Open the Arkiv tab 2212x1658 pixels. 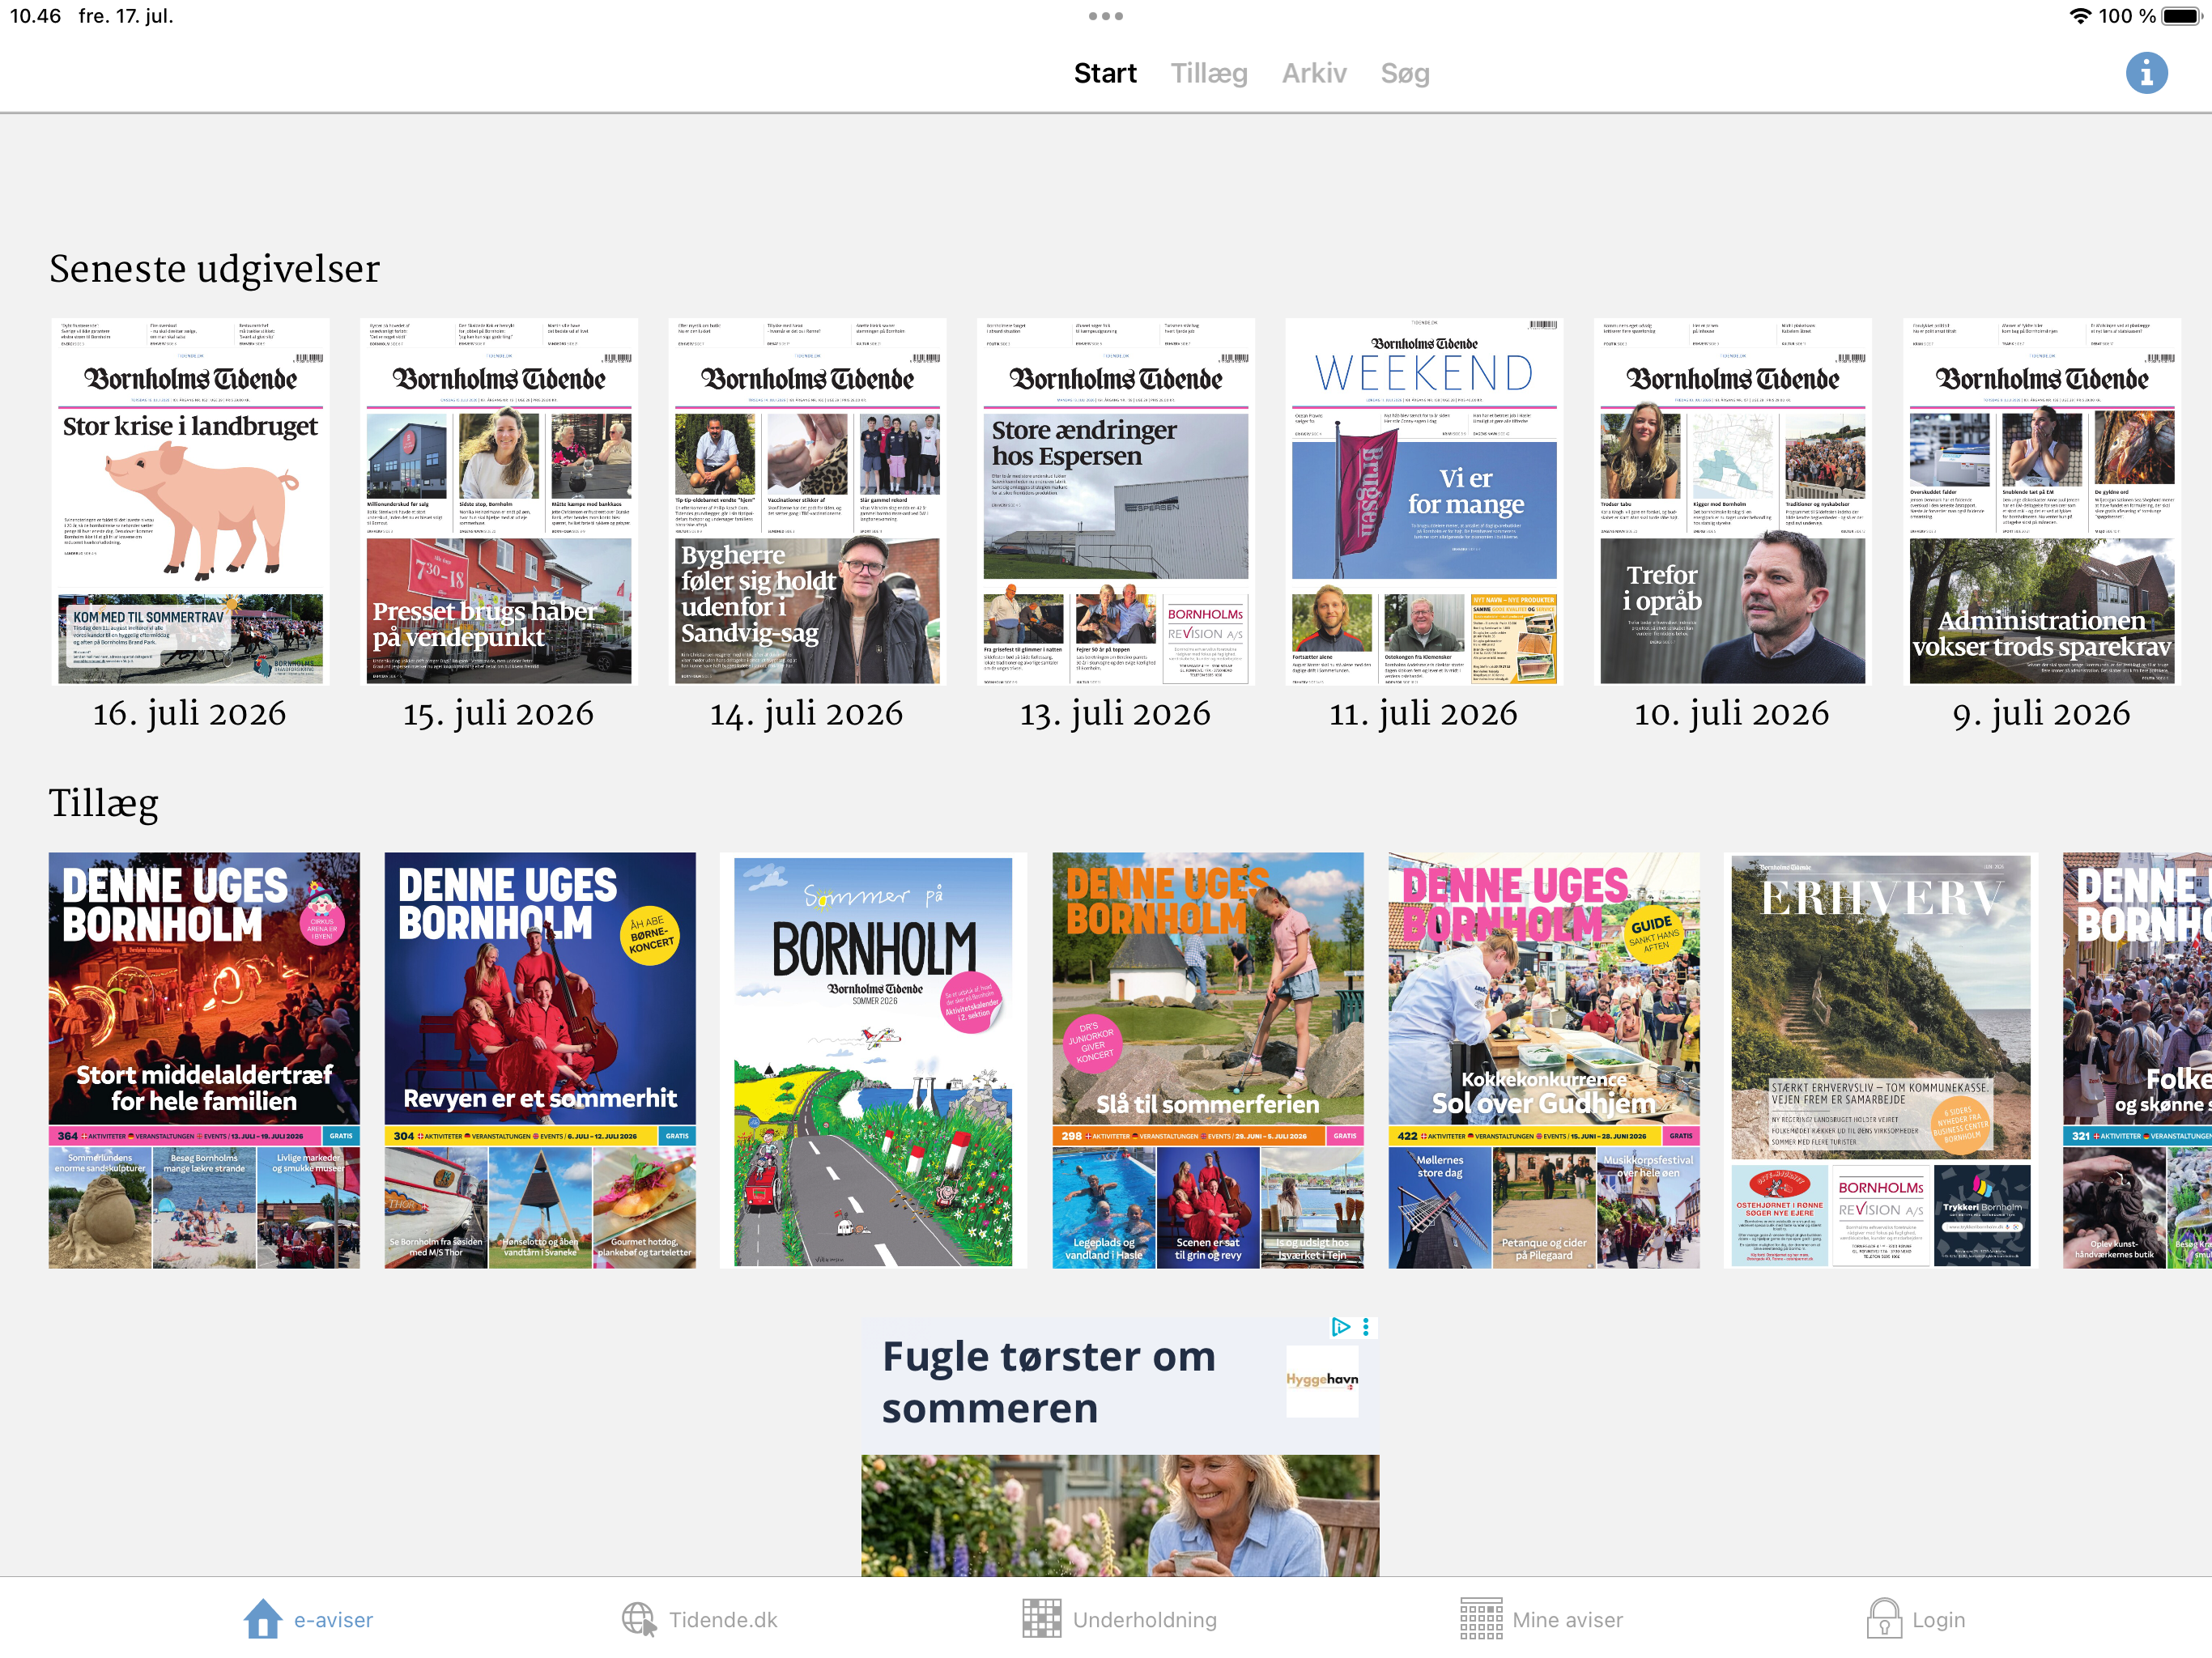point(1314,73)
